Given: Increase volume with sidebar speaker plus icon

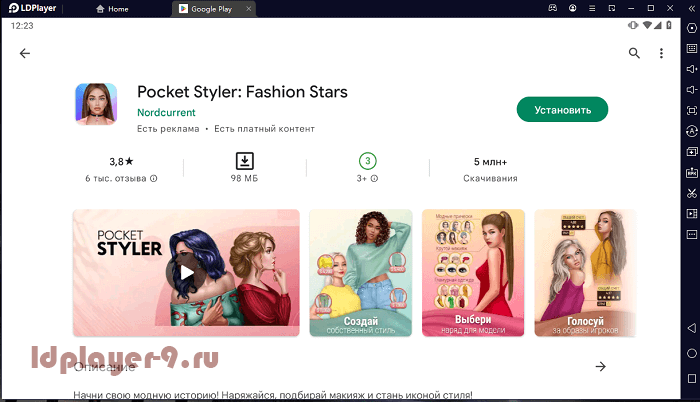Looking at the screenshot, I should pos(692,69).
